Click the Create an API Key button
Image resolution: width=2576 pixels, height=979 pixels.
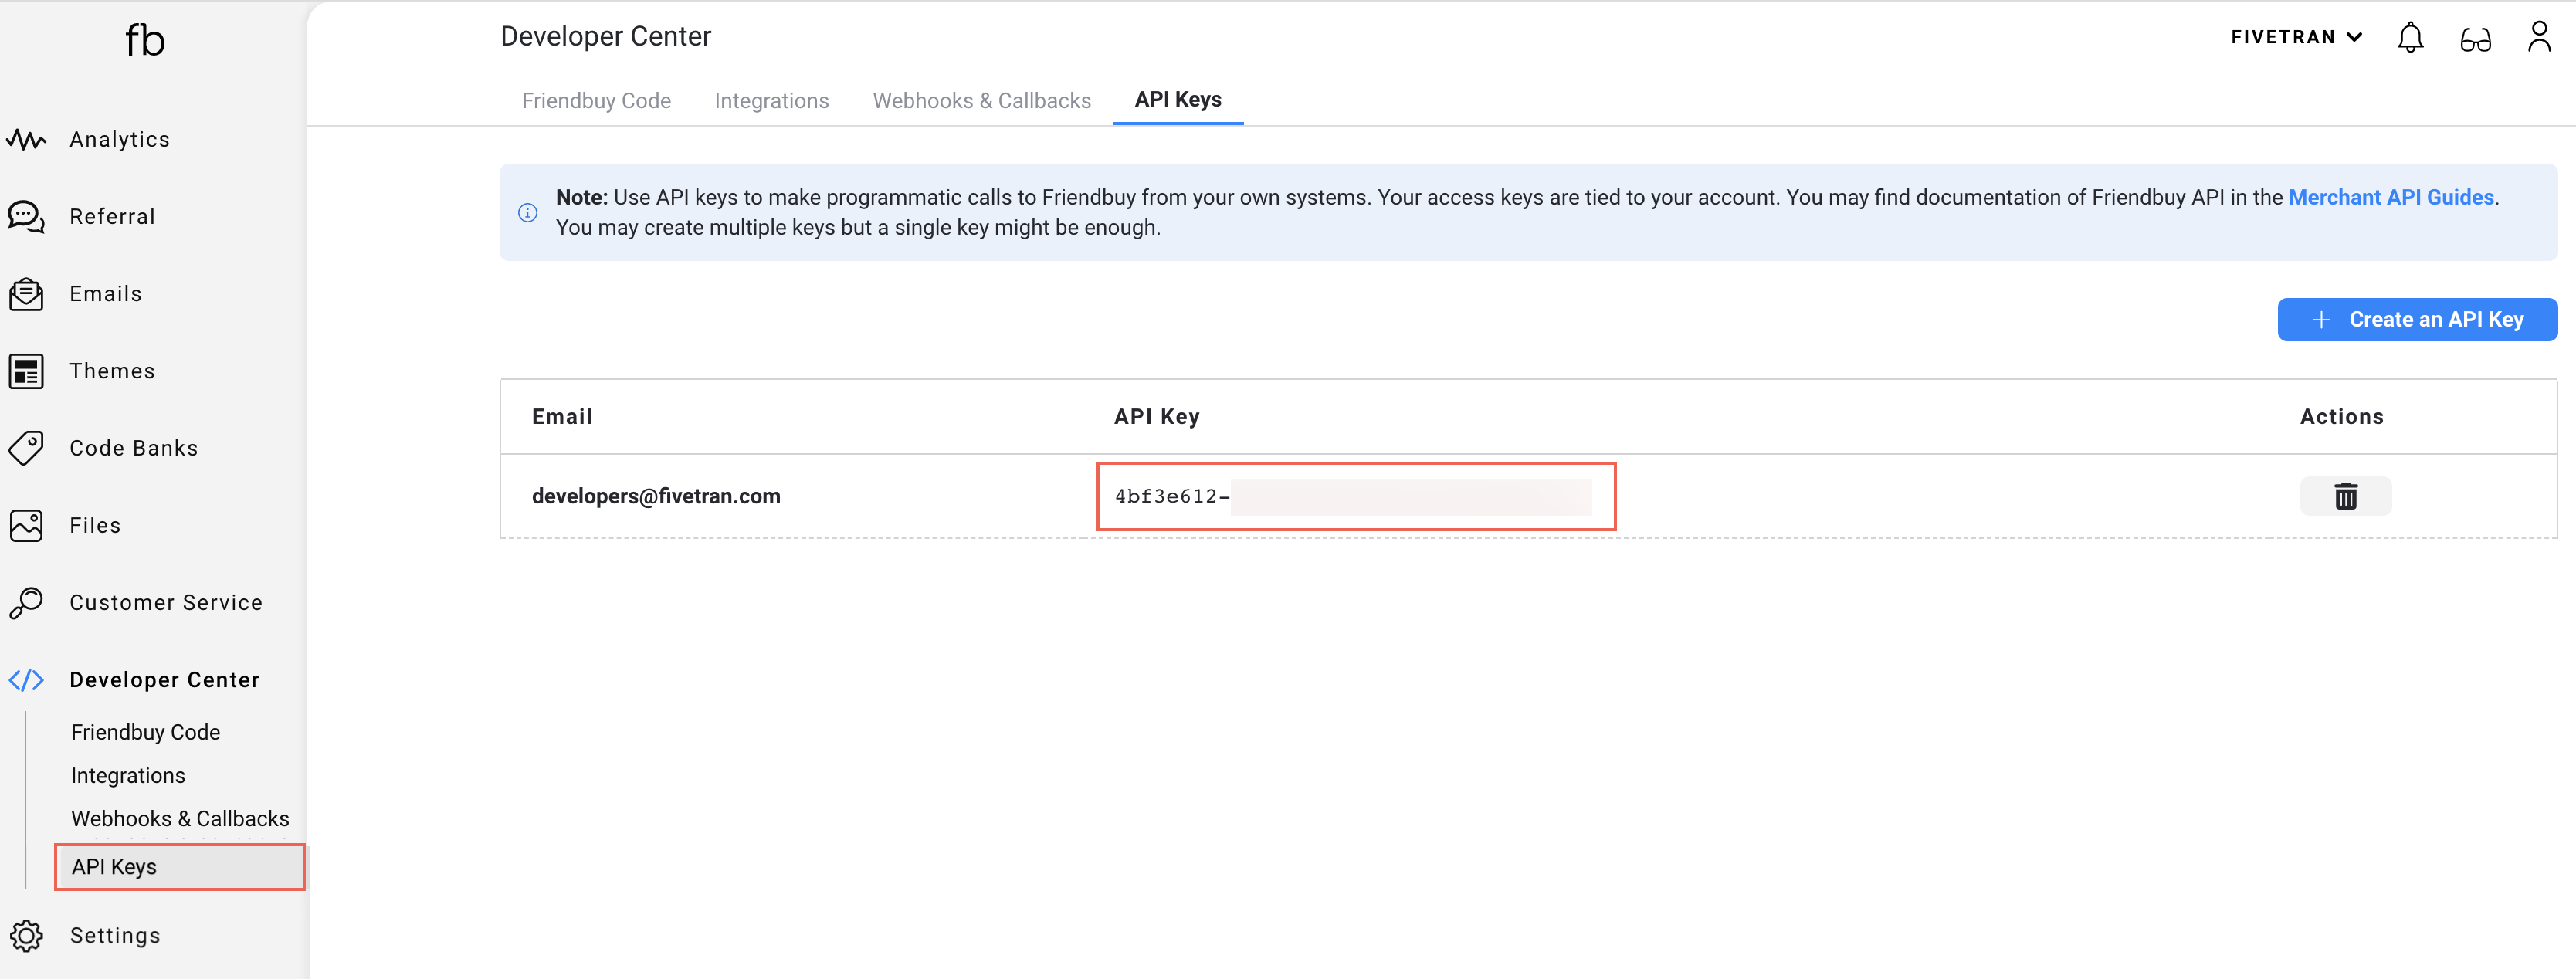point(2417,319)
